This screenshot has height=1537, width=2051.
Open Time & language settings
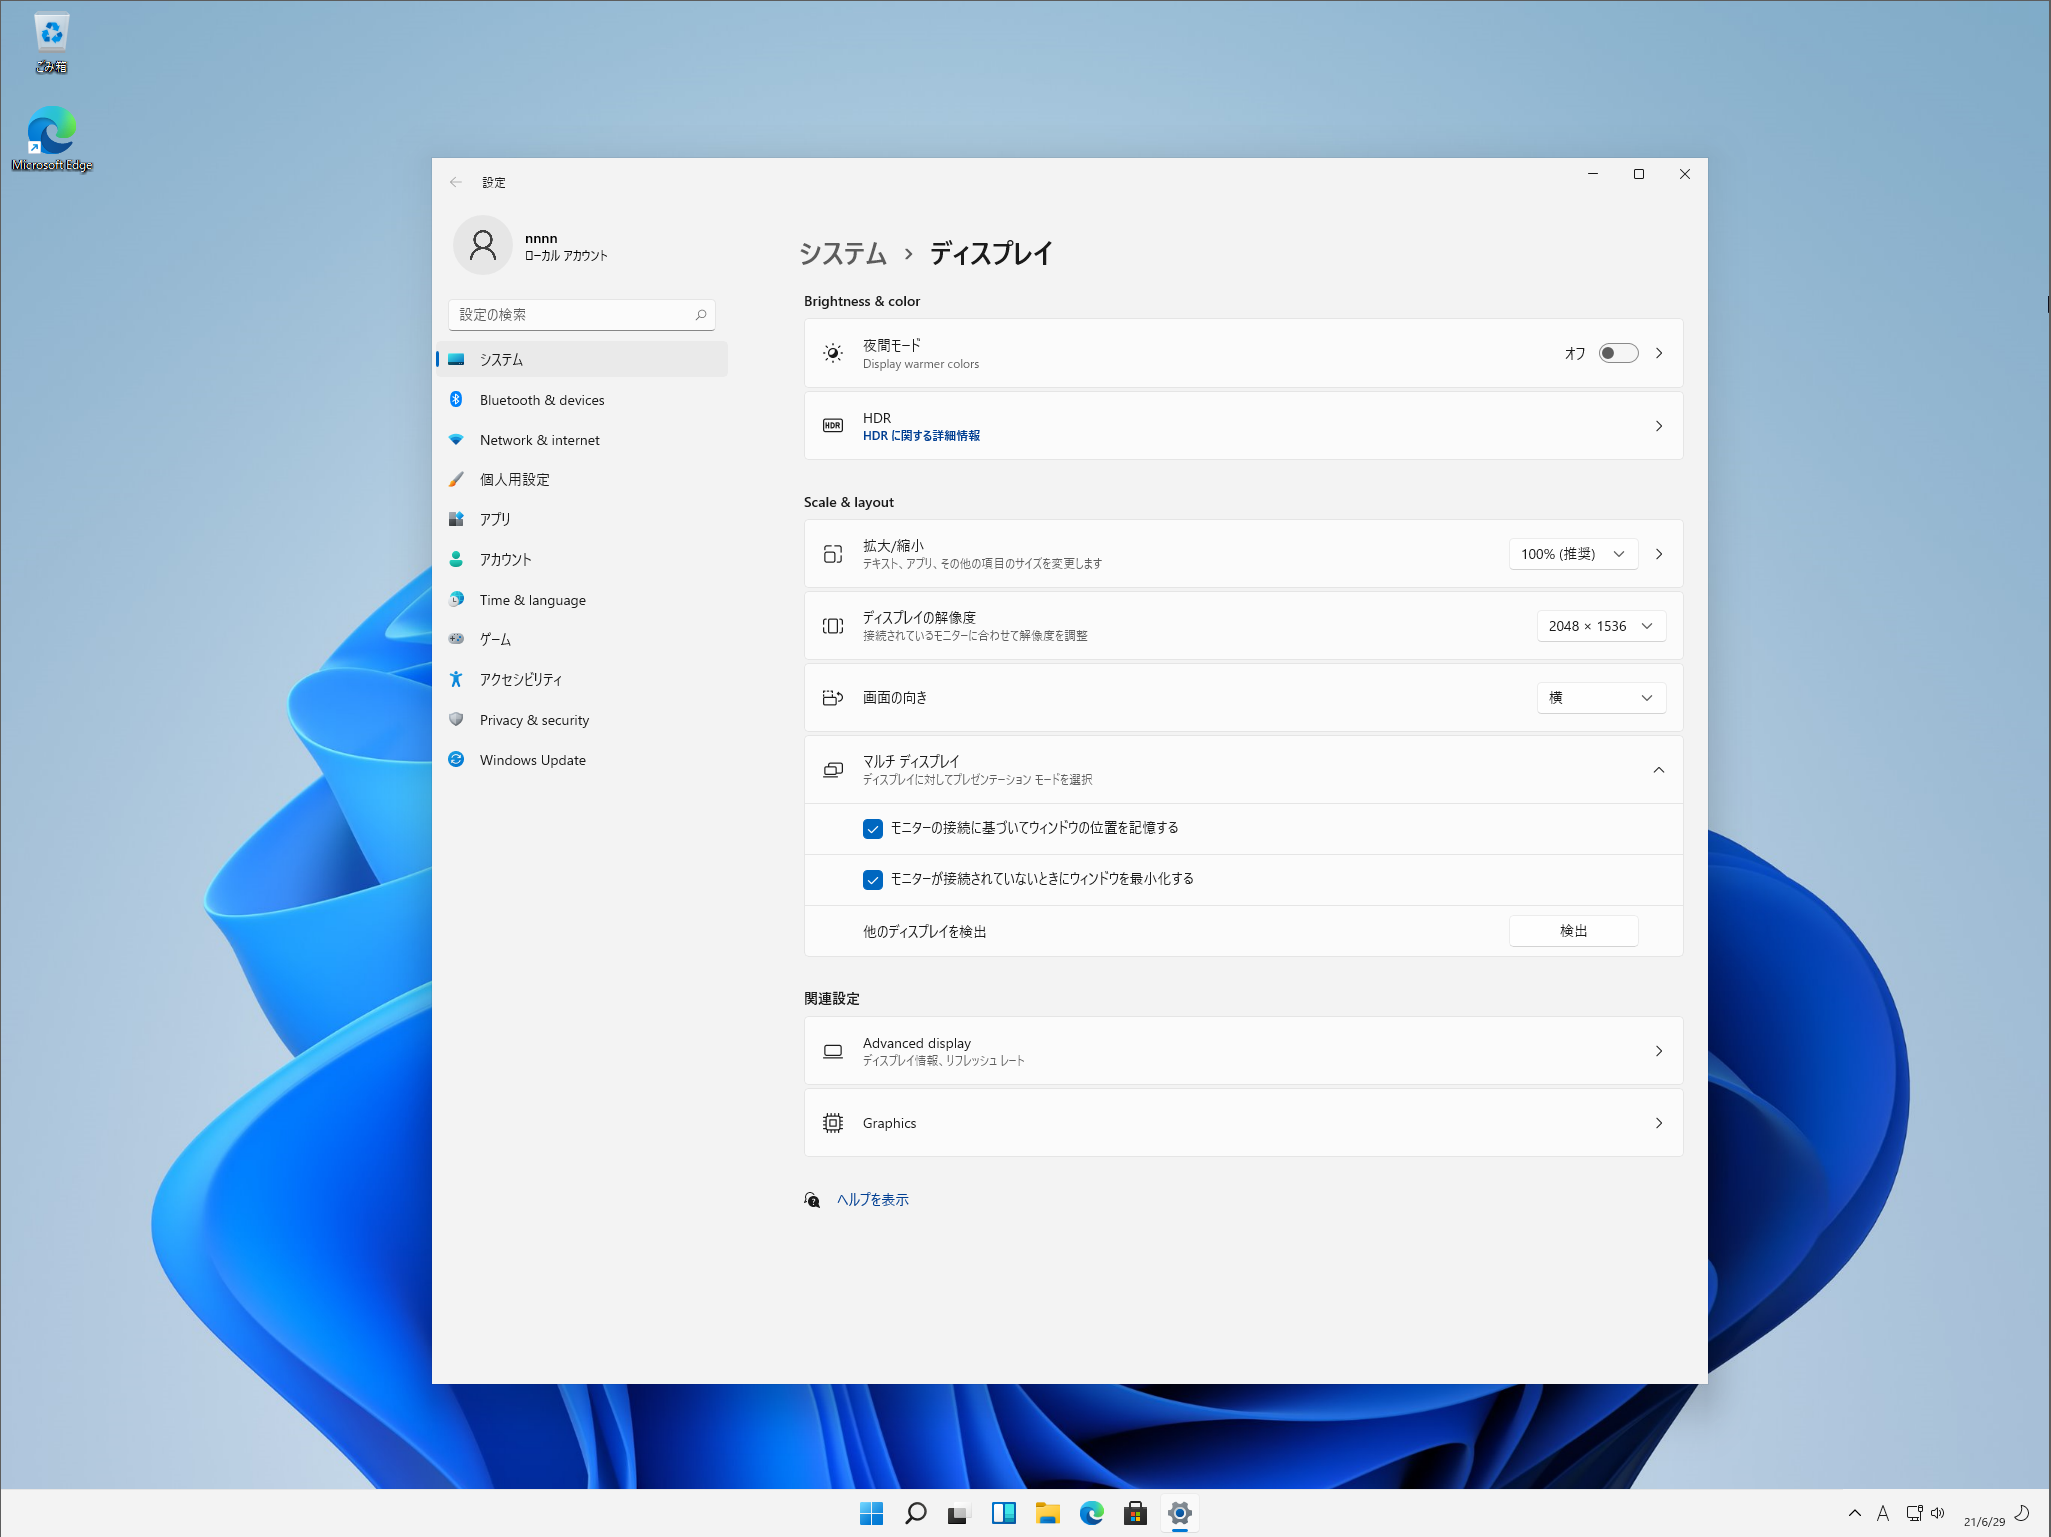point(582,600)
